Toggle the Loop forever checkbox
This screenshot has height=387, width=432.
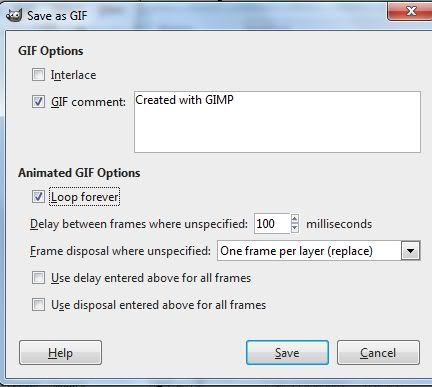38,197
